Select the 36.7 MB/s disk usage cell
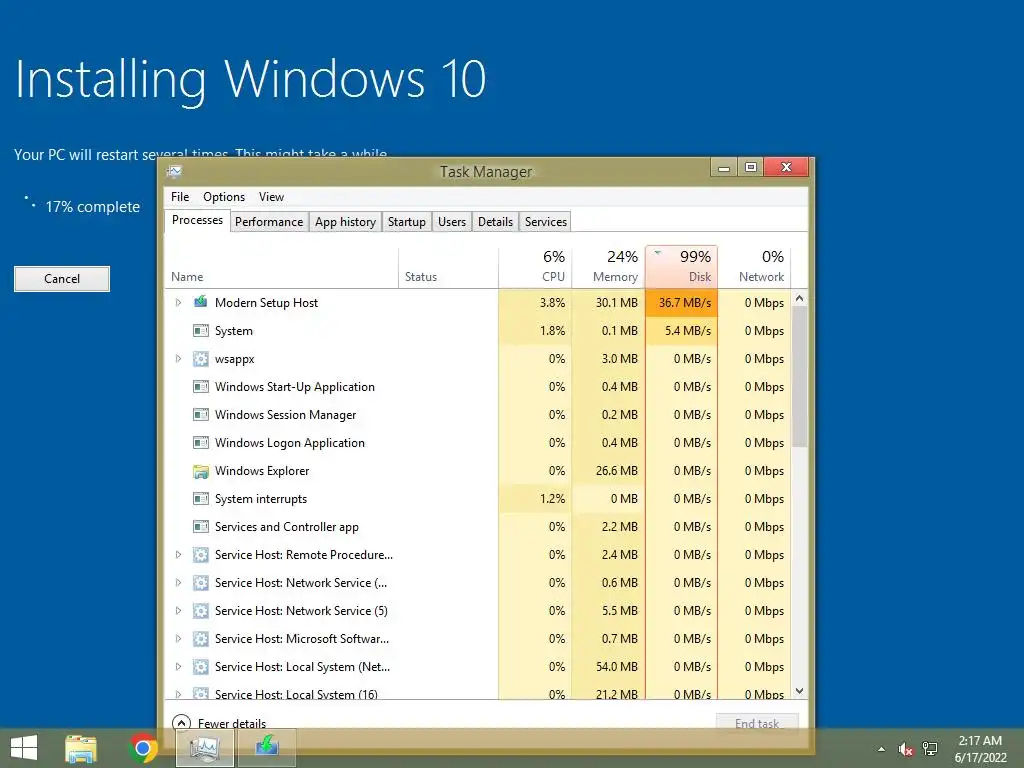The height and width of the screenshot is (768, 1024). 682,302
